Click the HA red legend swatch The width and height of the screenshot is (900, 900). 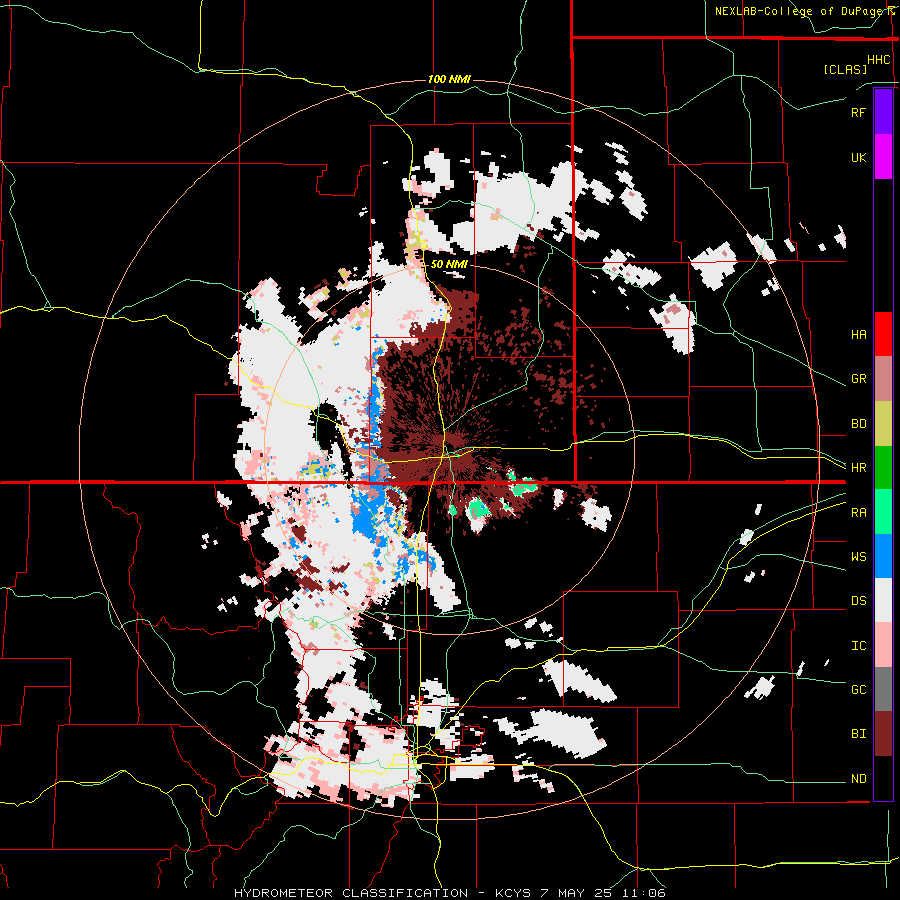pos(883,334)
